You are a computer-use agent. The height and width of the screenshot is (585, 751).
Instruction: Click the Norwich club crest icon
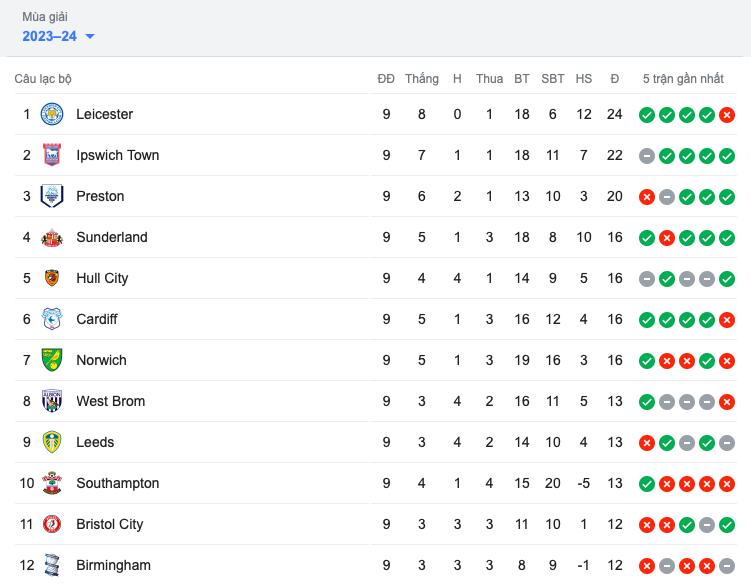52,360
